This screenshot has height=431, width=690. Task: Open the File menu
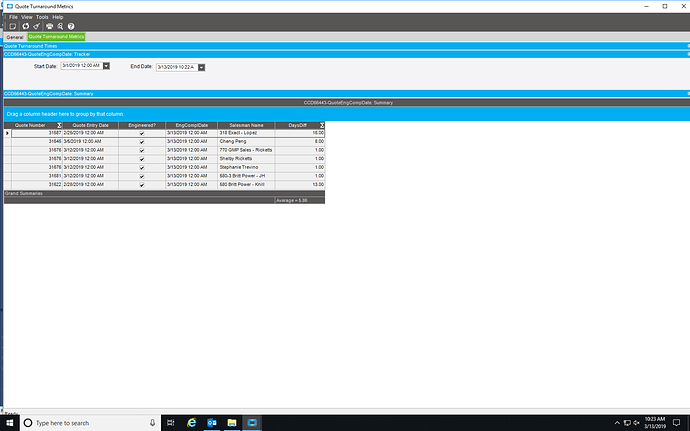click(x=14, y=17)
